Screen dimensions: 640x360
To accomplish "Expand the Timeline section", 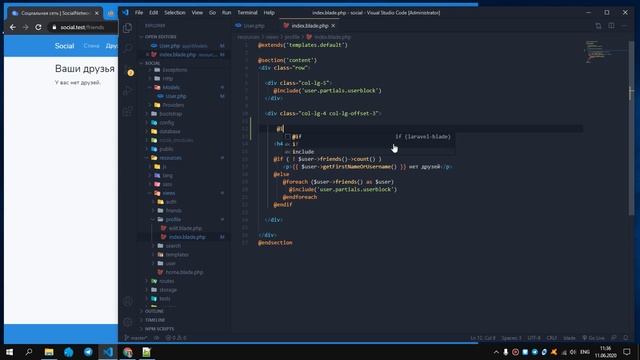I will tap(155, 320).
